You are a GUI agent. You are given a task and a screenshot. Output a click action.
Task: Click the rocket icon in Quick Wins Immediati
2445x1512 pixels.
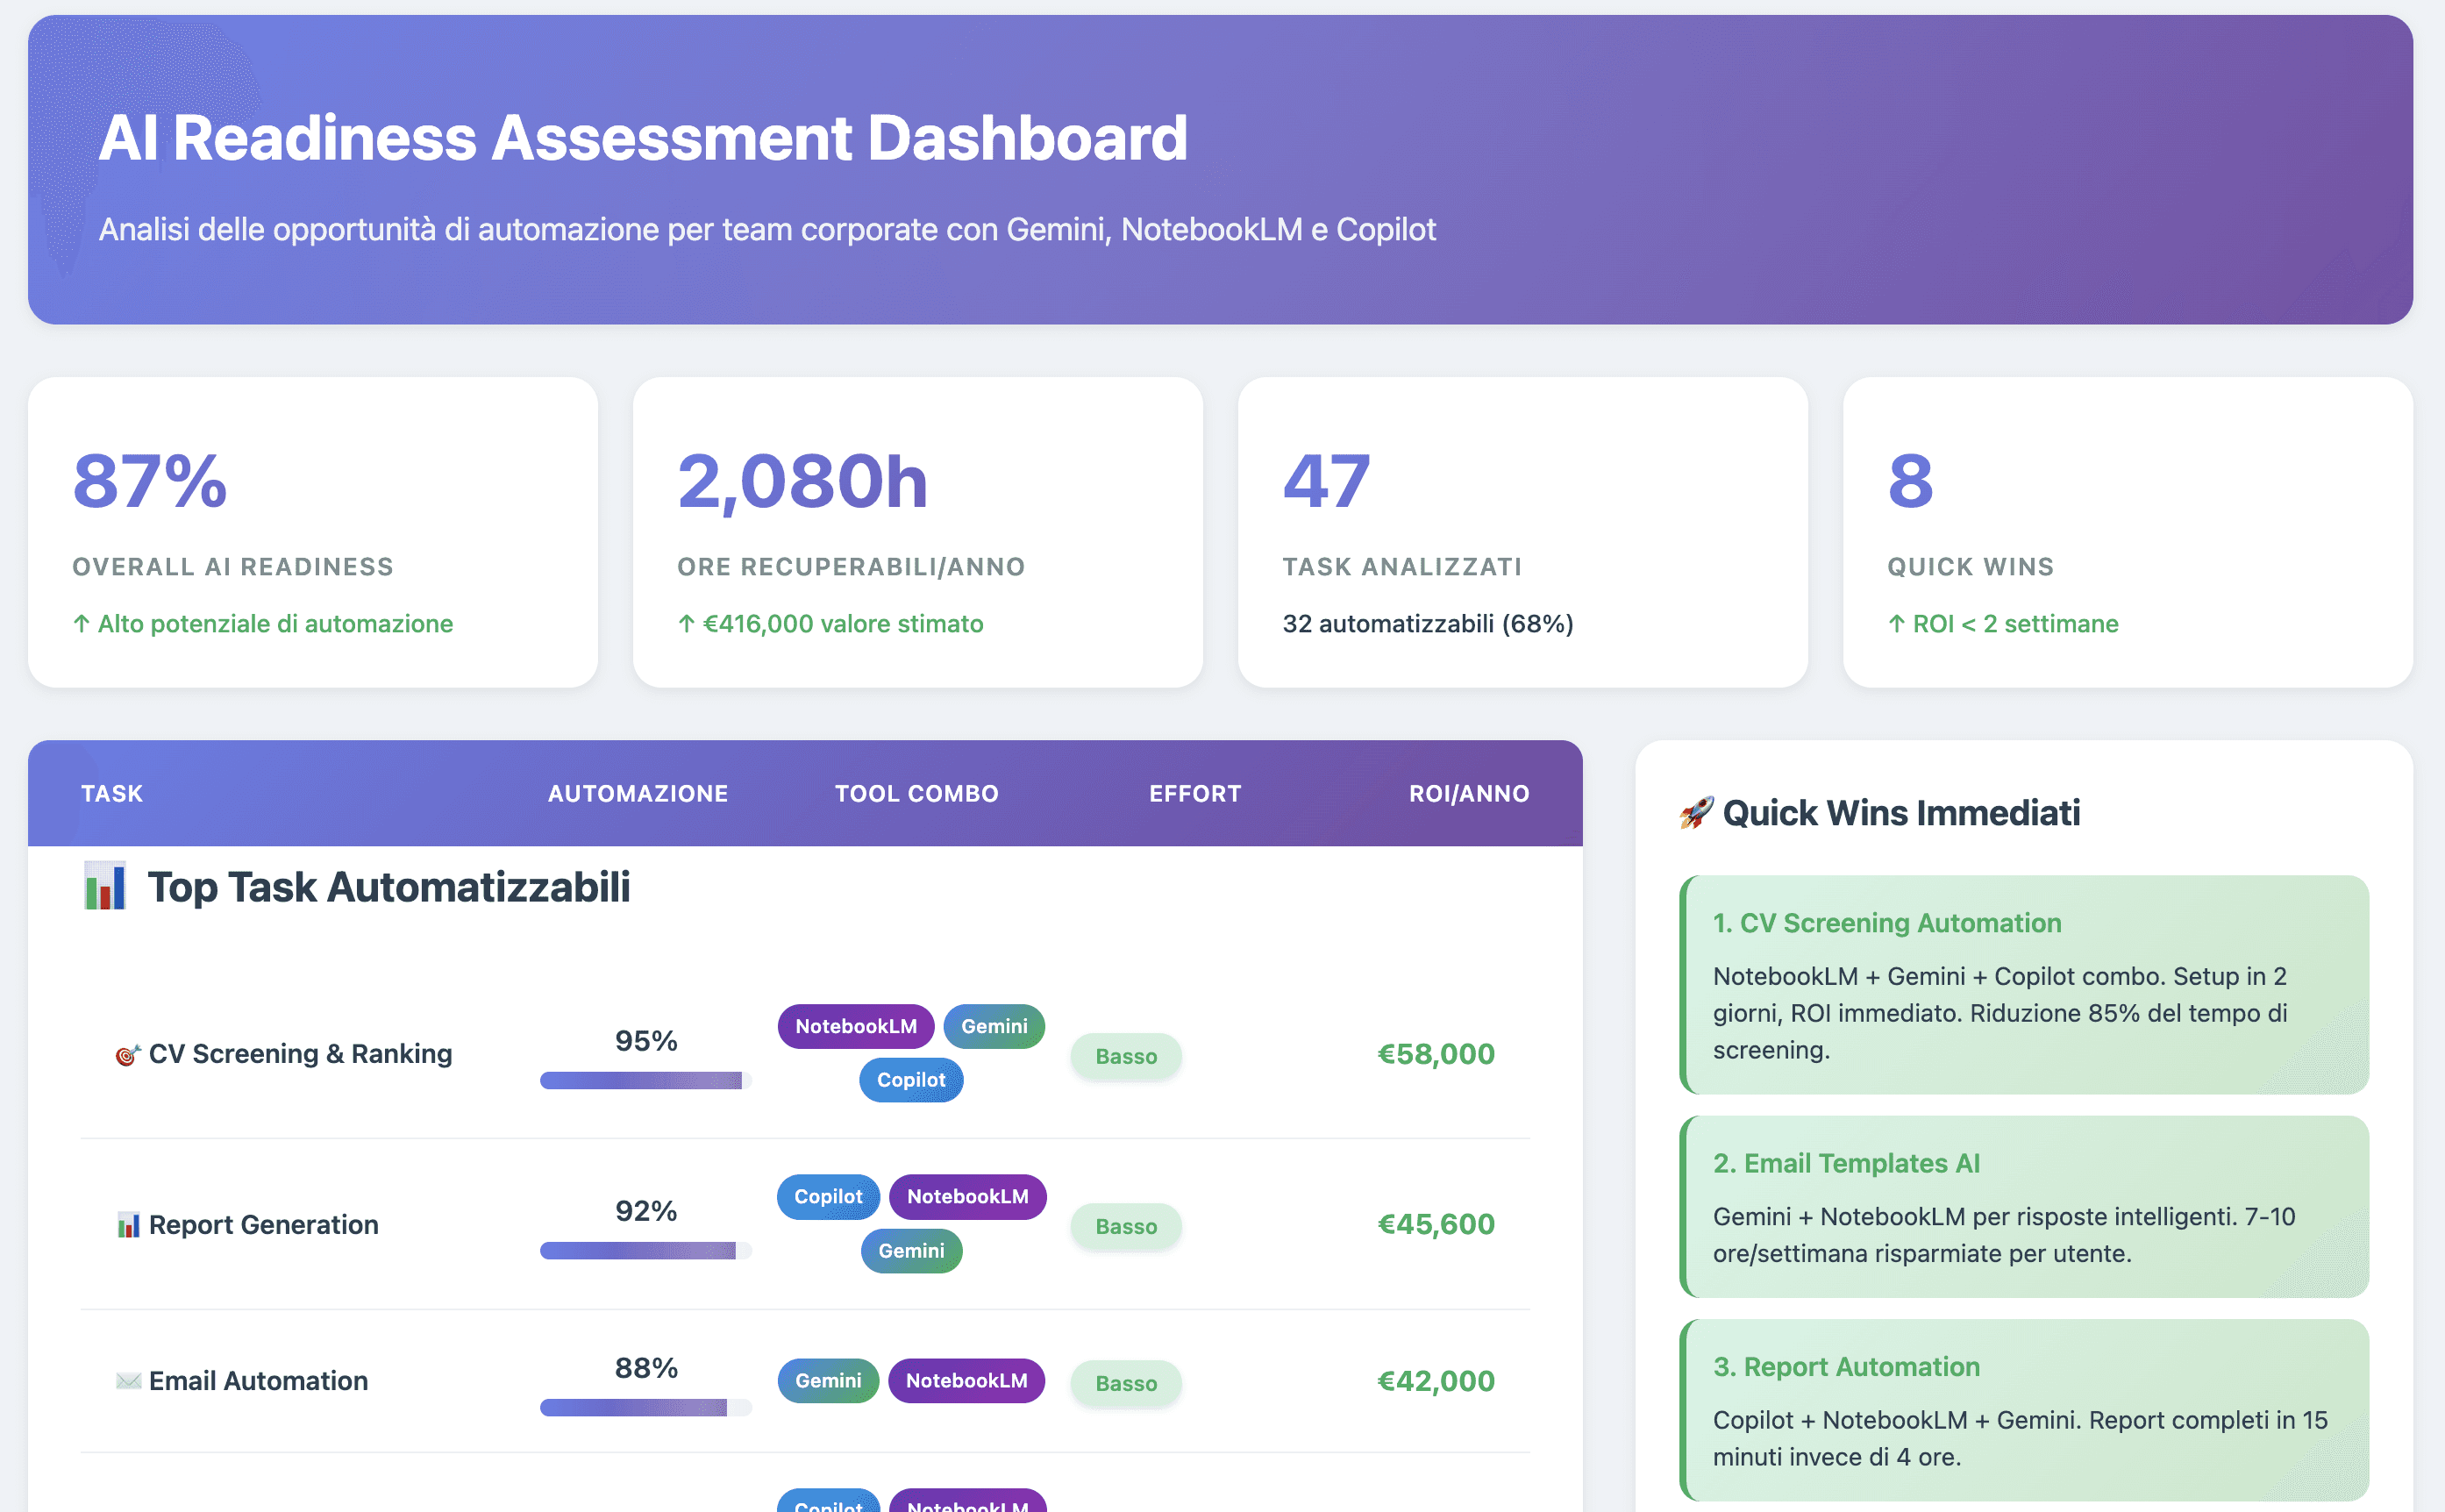pos(1696,813)
